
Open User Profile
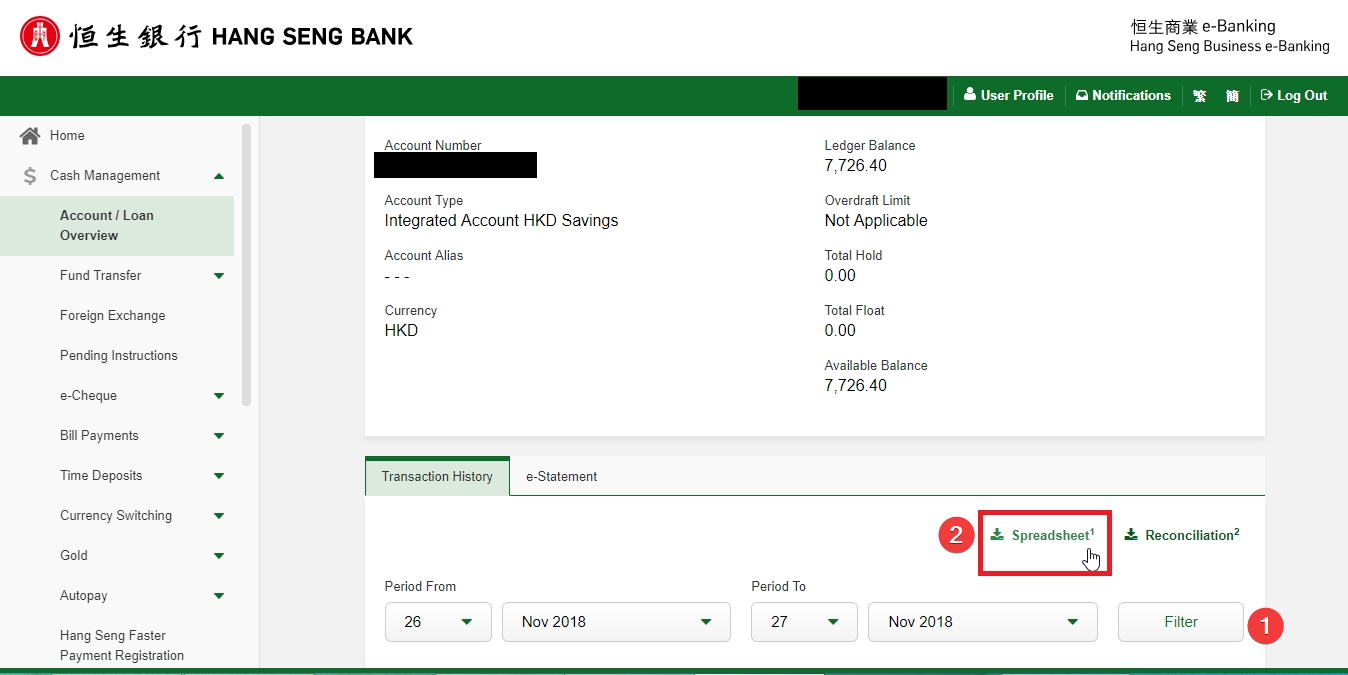tap(1008, 96)
